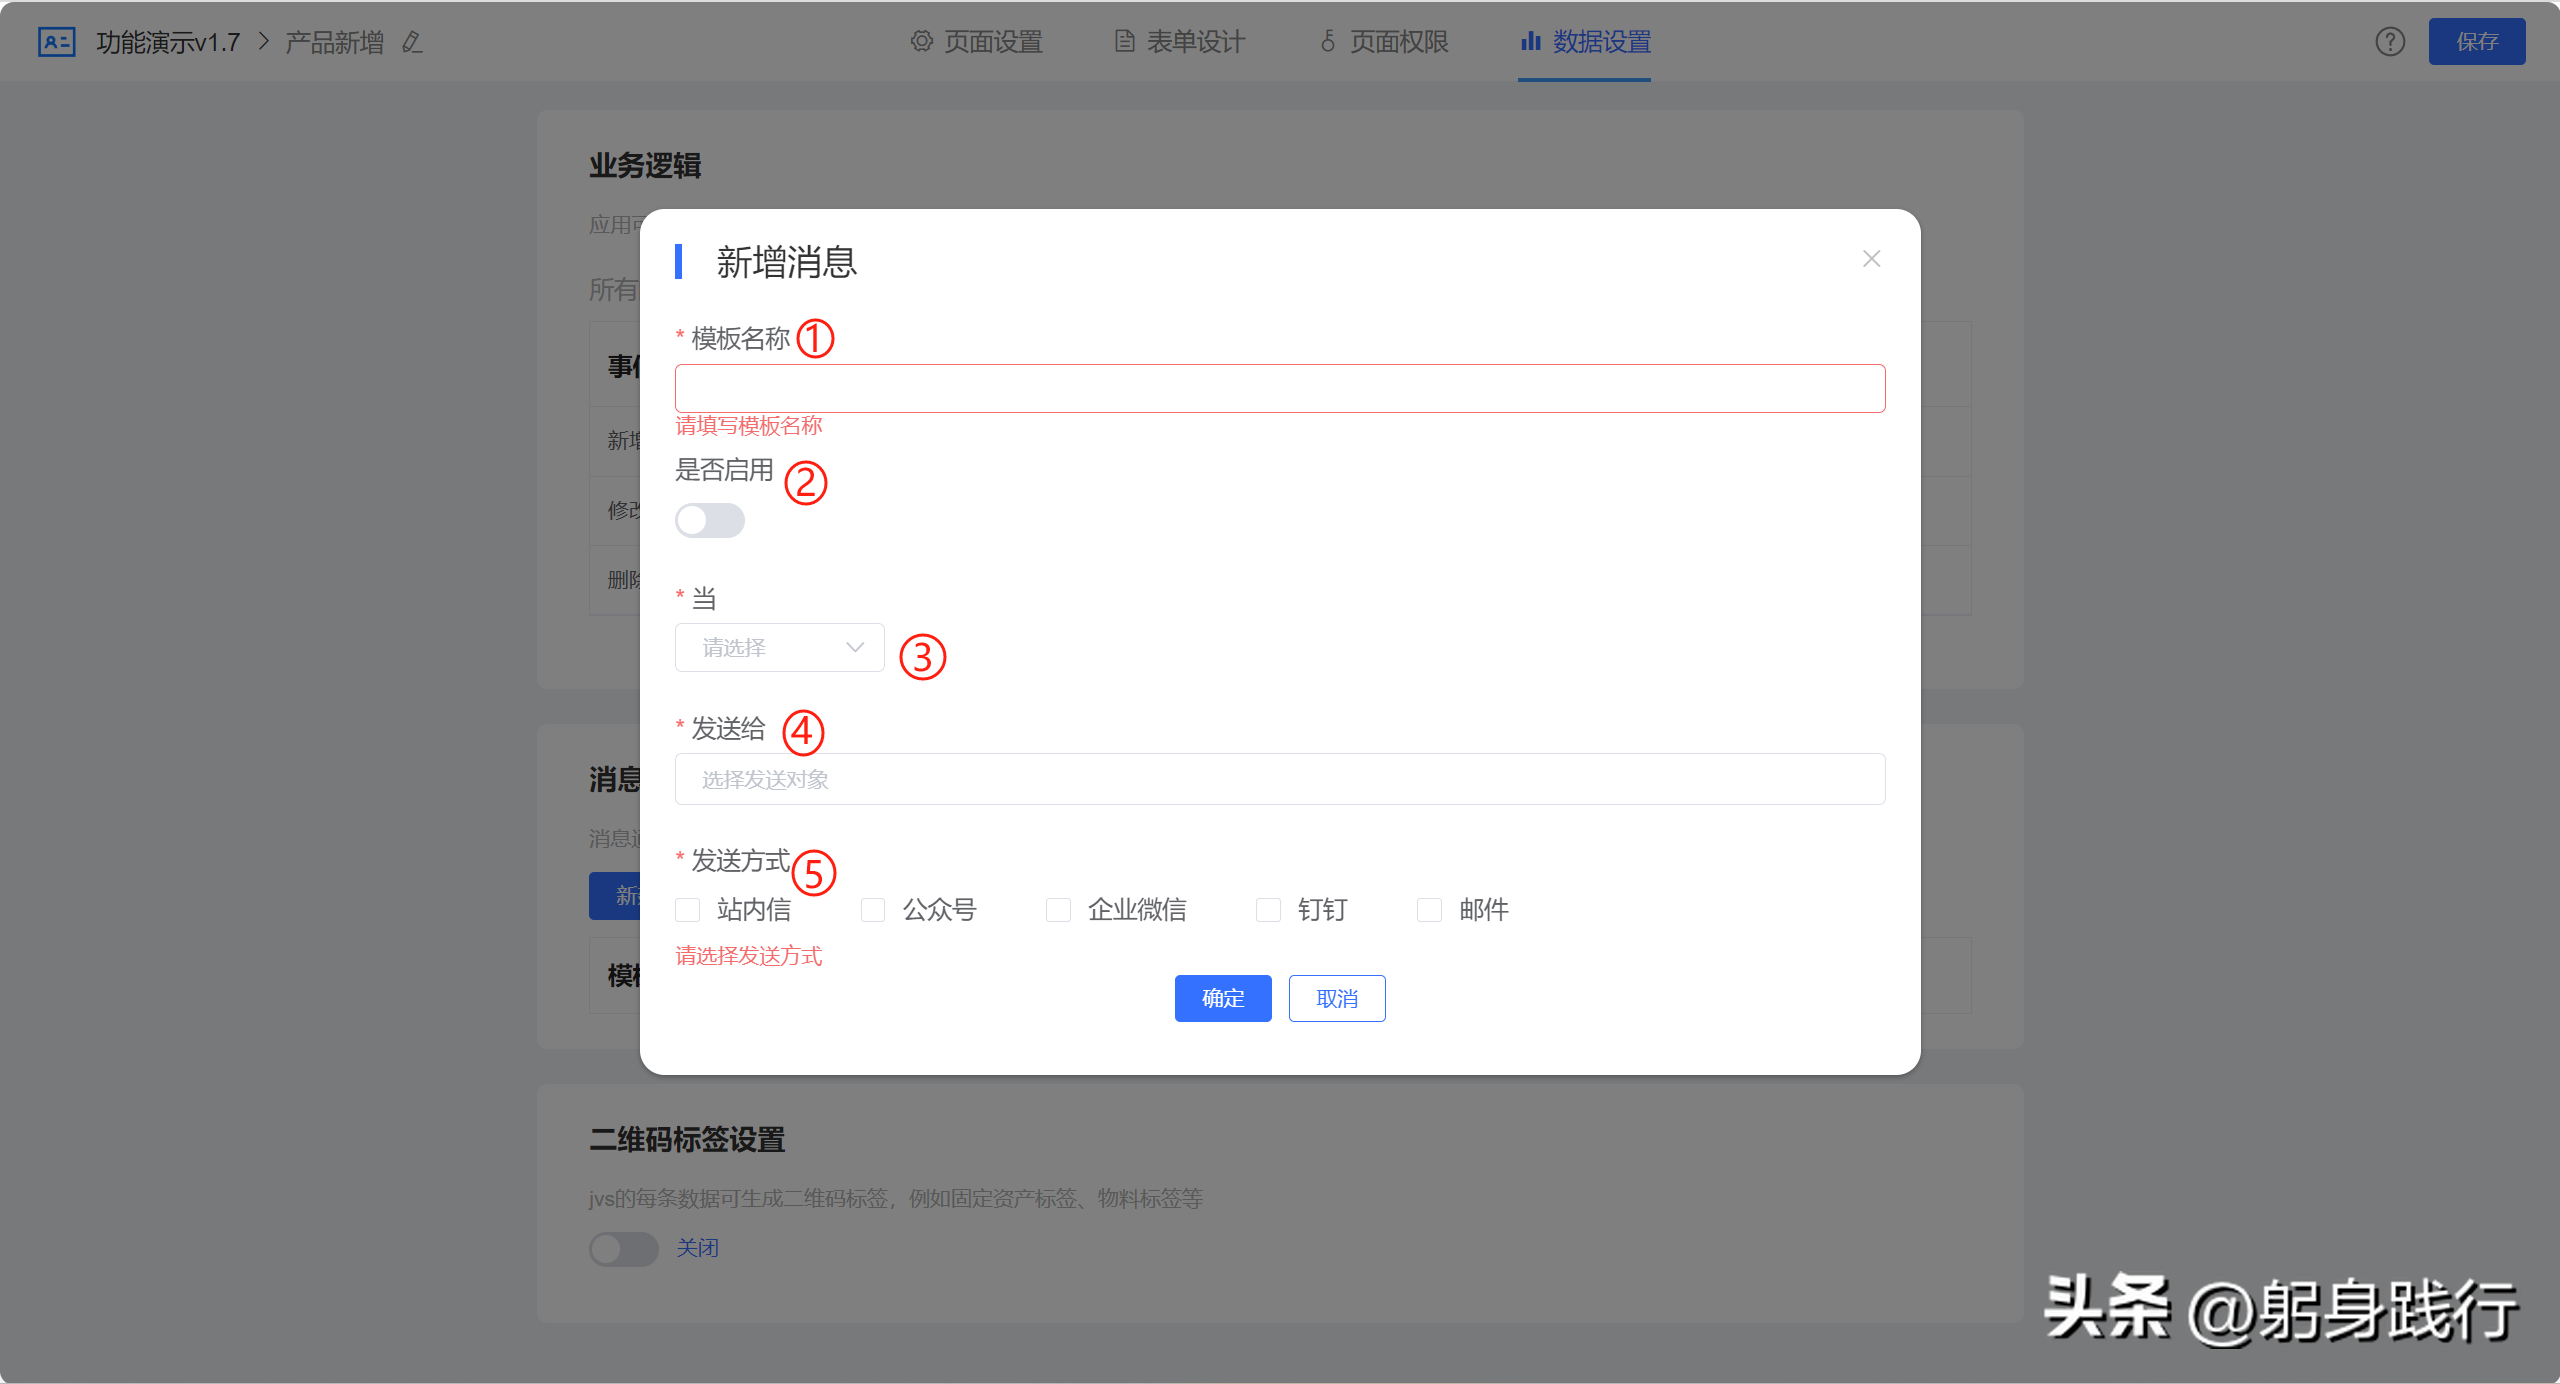Screen dimensions: 2560x1384
Task: Click the 产品新增 page title
Action: coord(335,42)
